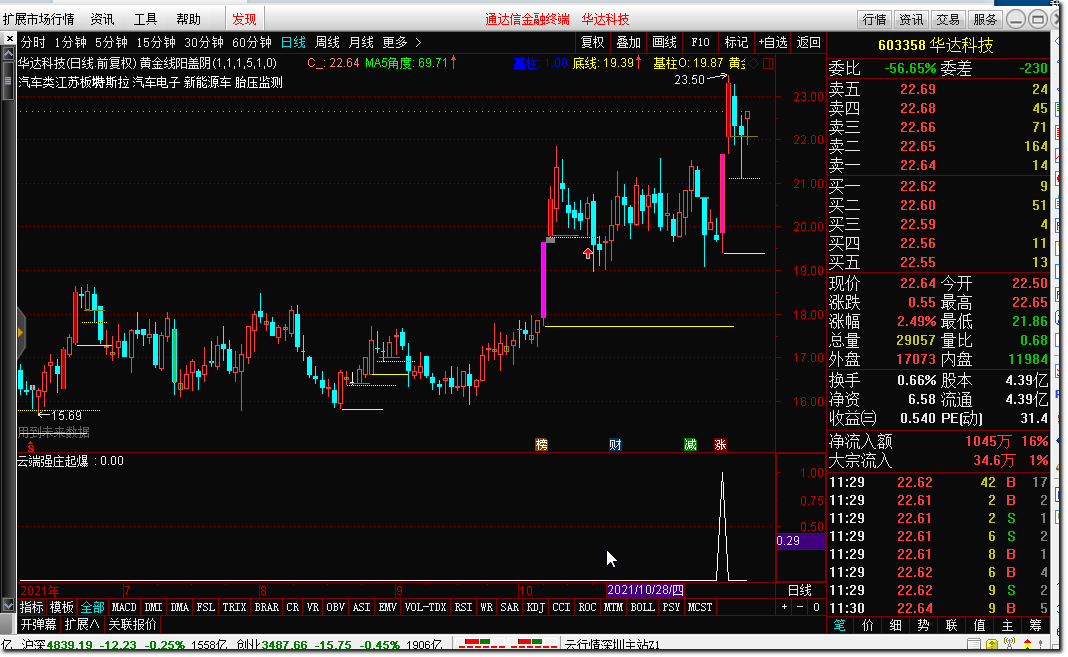The width and height of the screenshot is (1068, 657).
Task: Click the red S marker at chart bottom-left
Action: point(31,447)
